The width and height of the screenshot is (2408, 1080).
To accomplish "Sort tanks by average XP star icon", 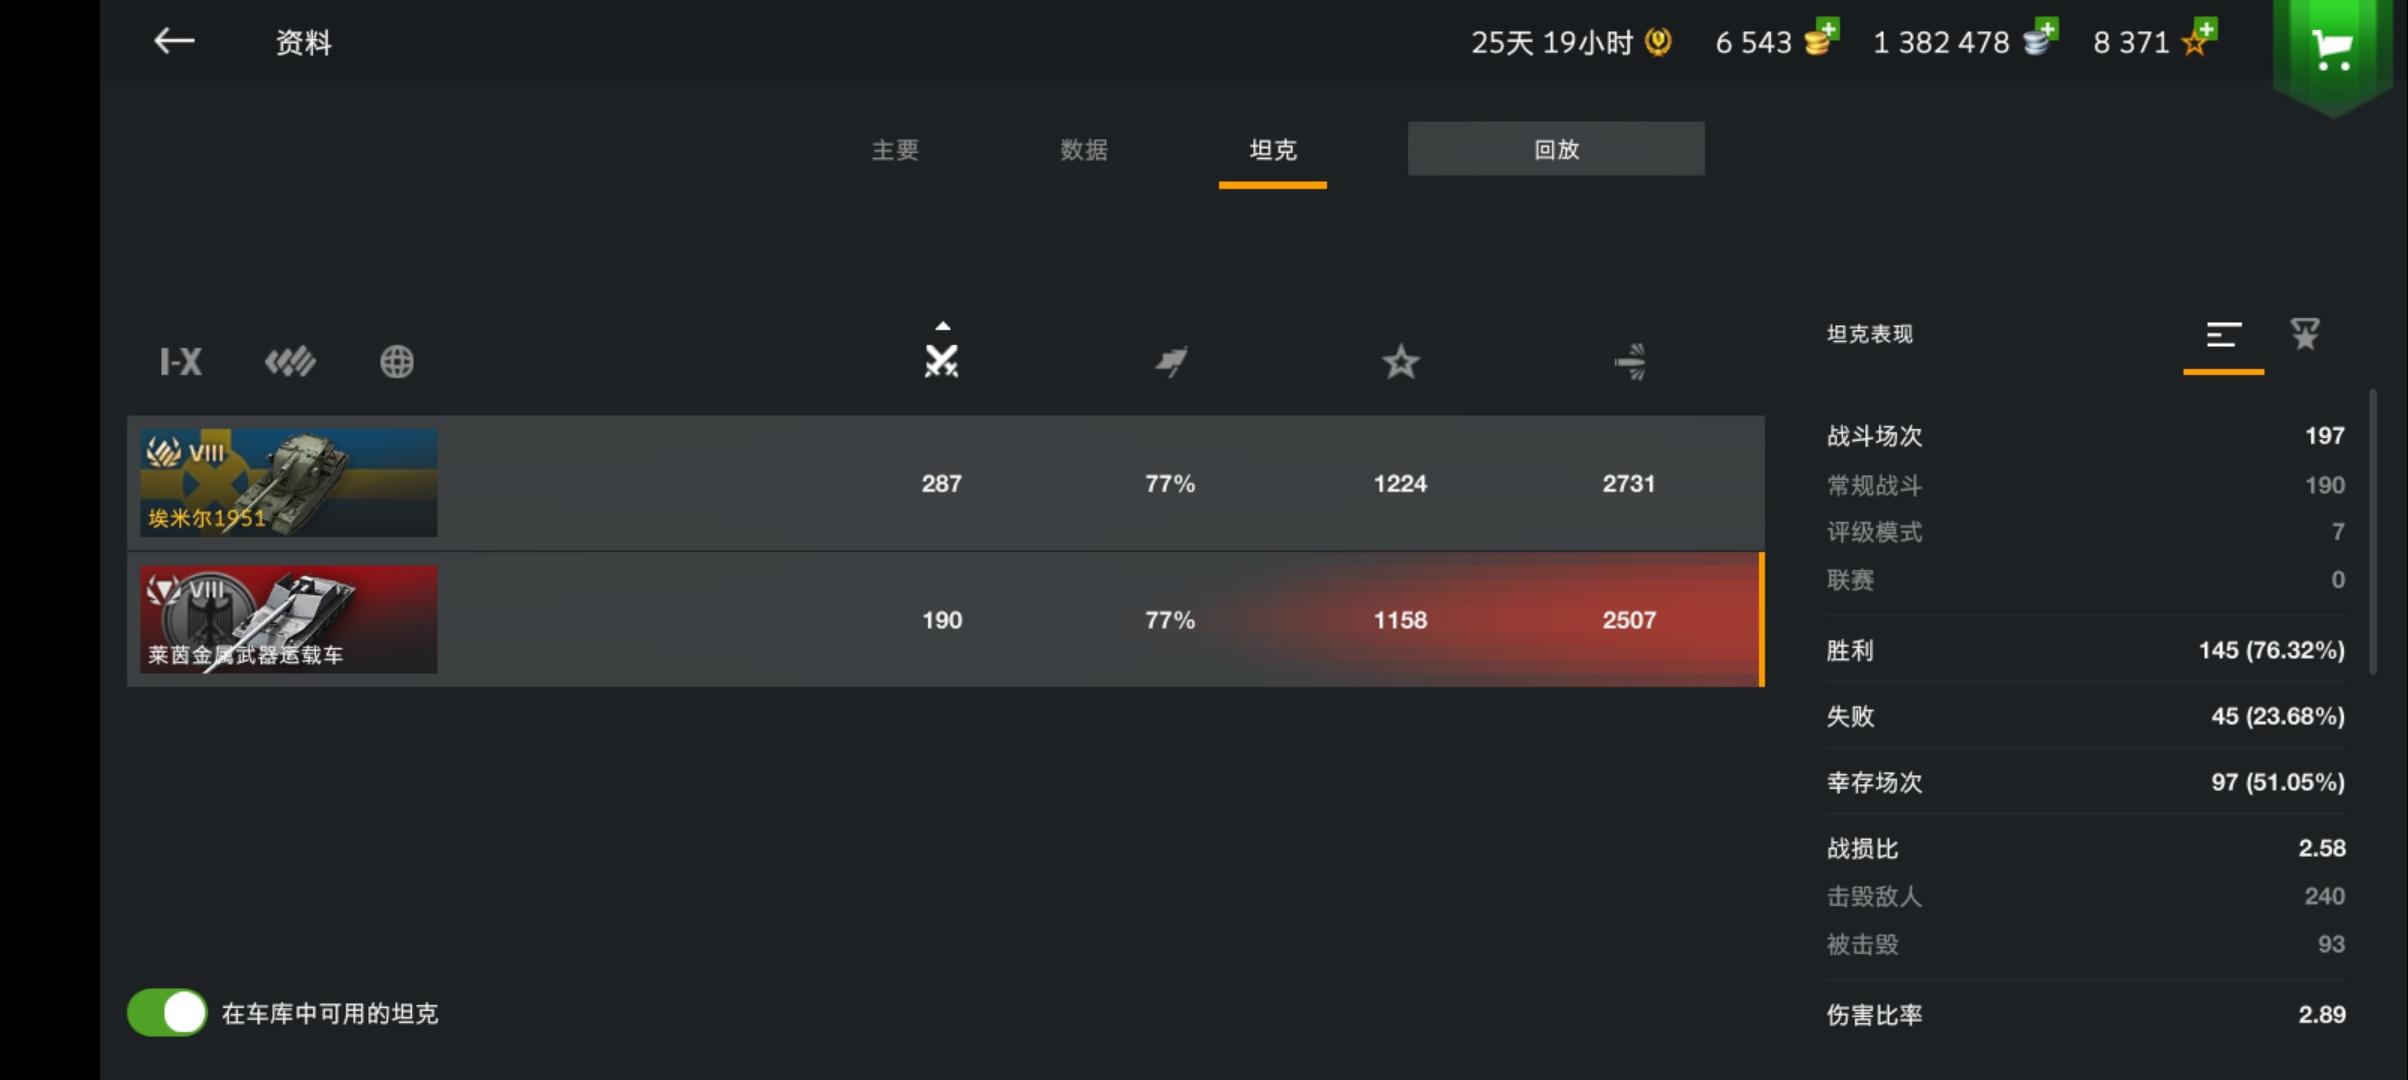I will click(x=1400, y=361).
